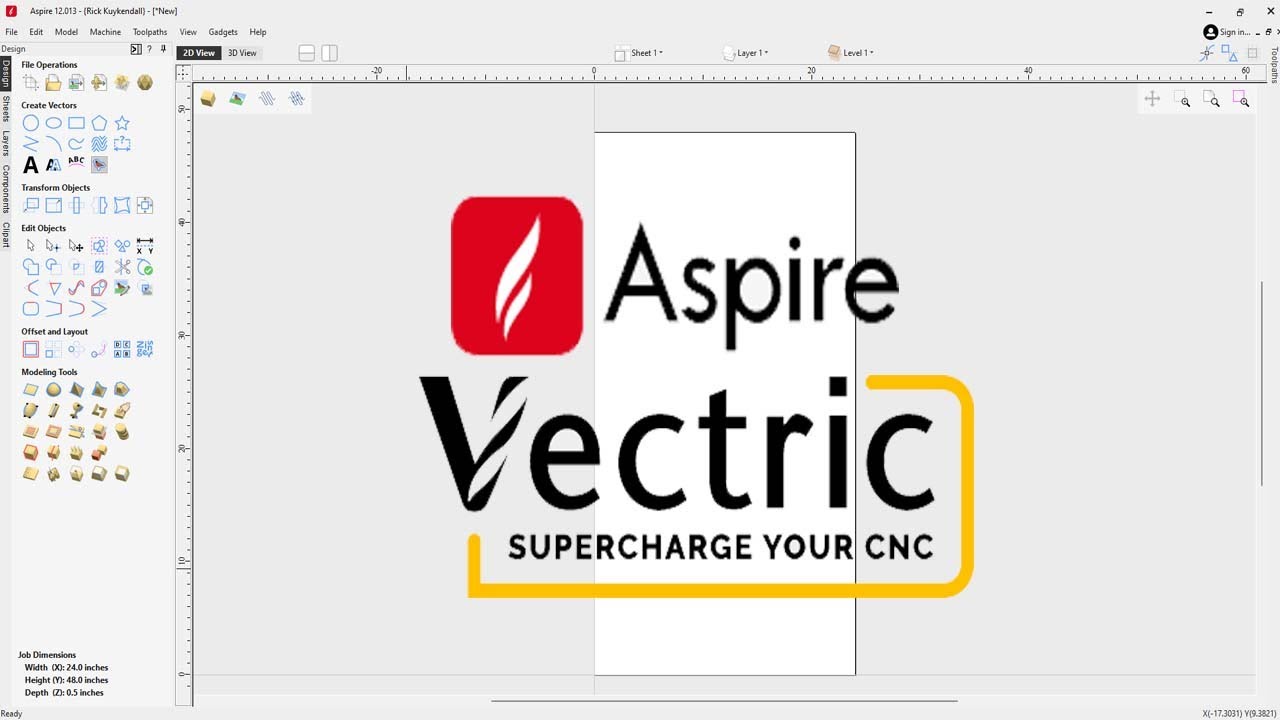Open the File menu
This screenshot has width=1280, height=720.
[x=12, y=32]
